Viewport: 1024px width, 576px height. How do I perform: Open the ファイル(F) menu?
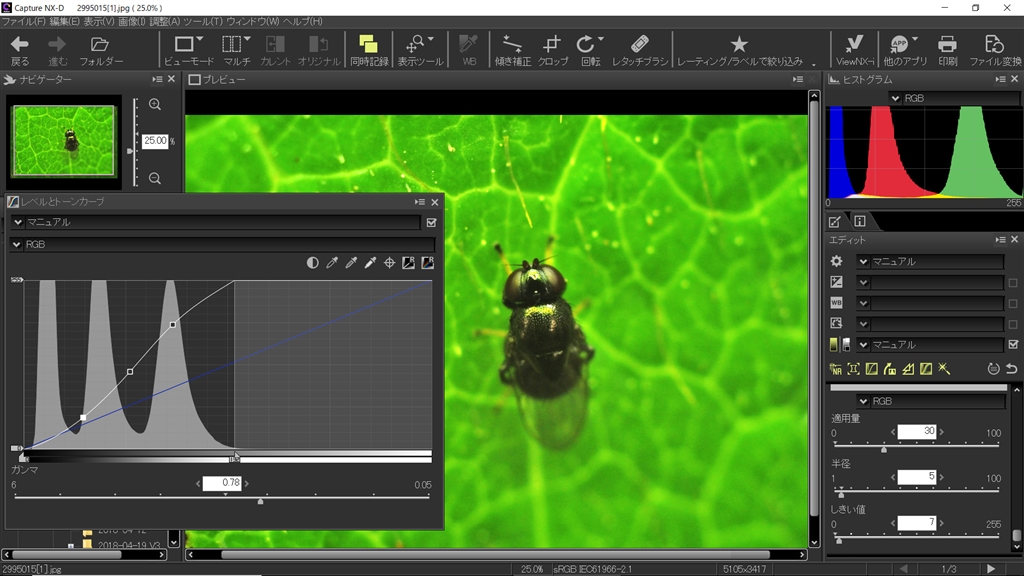(x=24, y=21)
